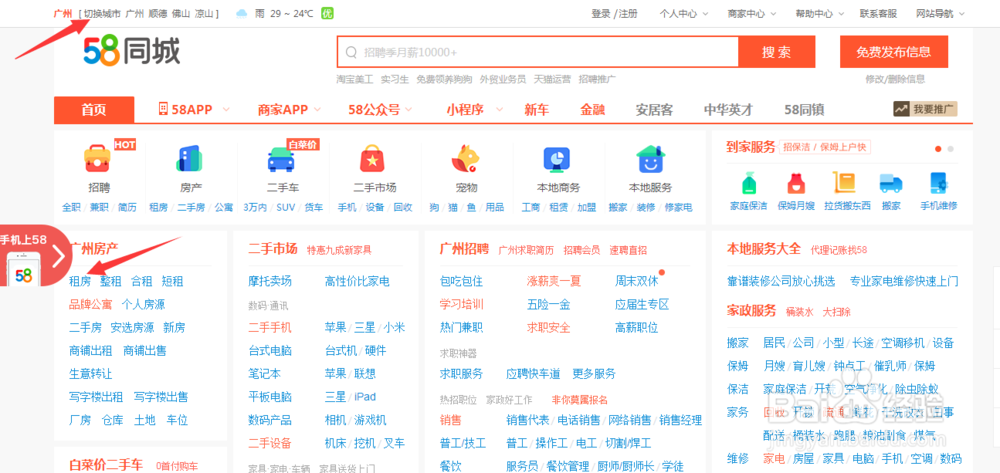Go to the 首页 tab

click(x=94, y=110)
